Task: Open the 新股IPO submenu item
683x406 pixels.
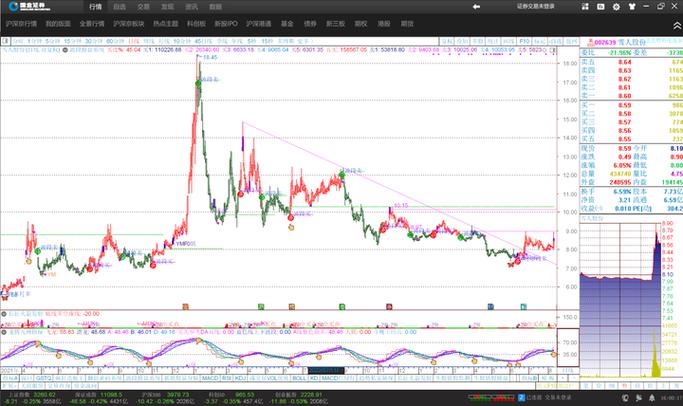Action: pos(226,24)
